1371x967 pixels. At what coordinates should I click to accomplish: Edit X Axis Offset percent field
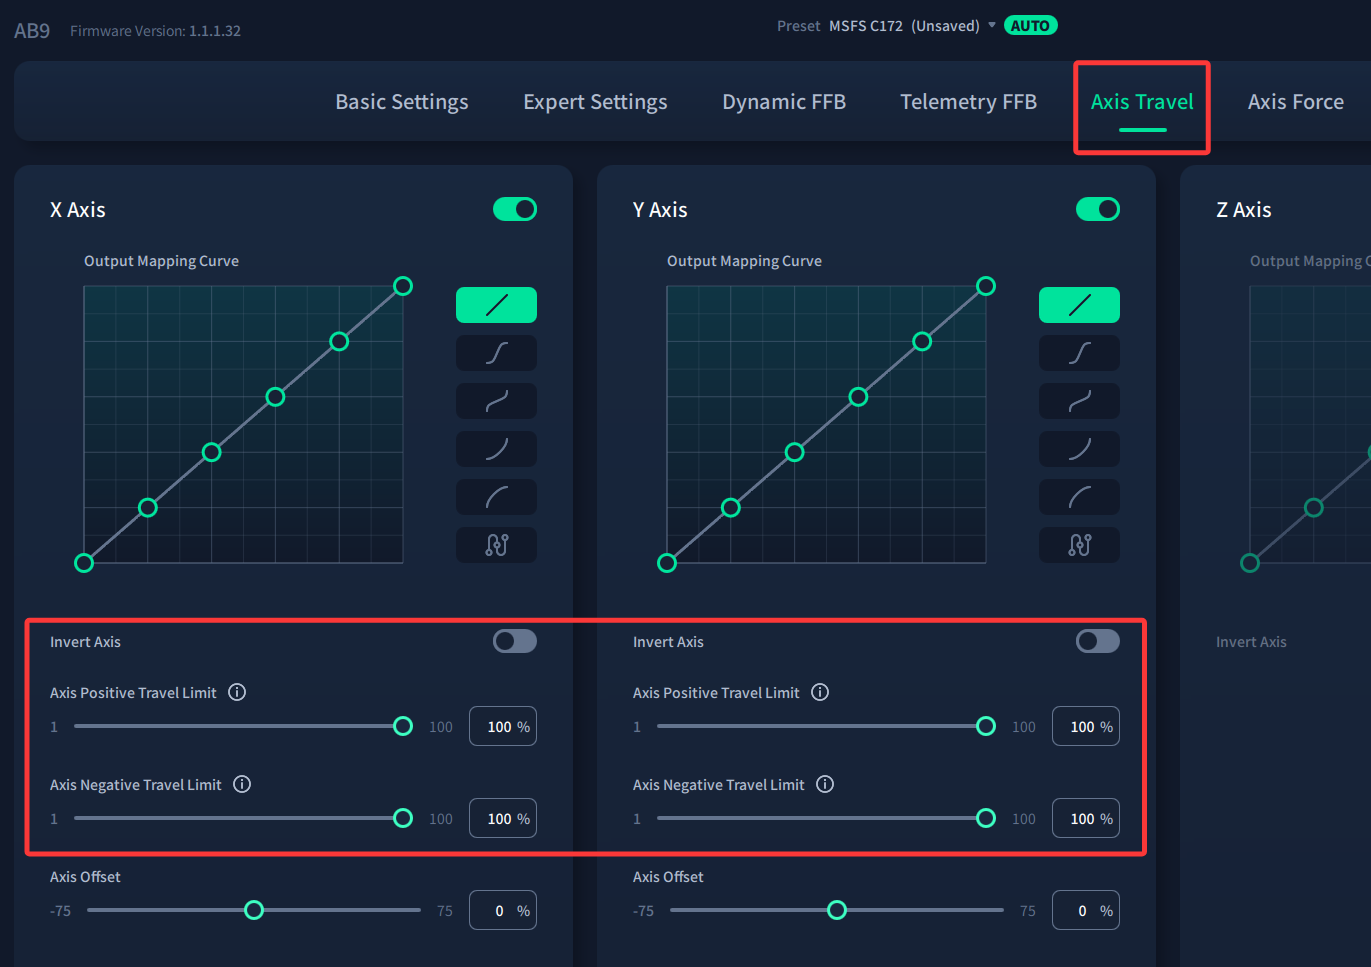[x=503, y=911]
